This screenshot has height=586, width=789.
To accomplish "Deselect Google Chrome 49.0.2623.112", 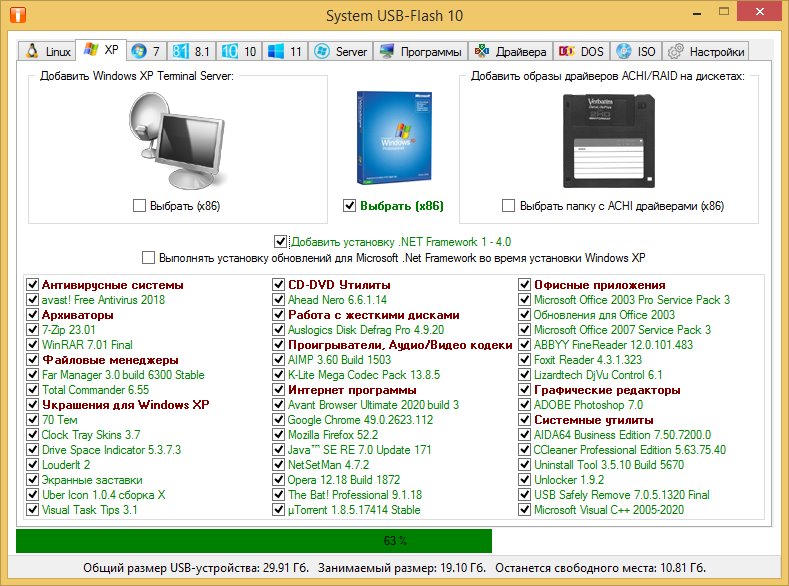I will [x=280, y=420].
